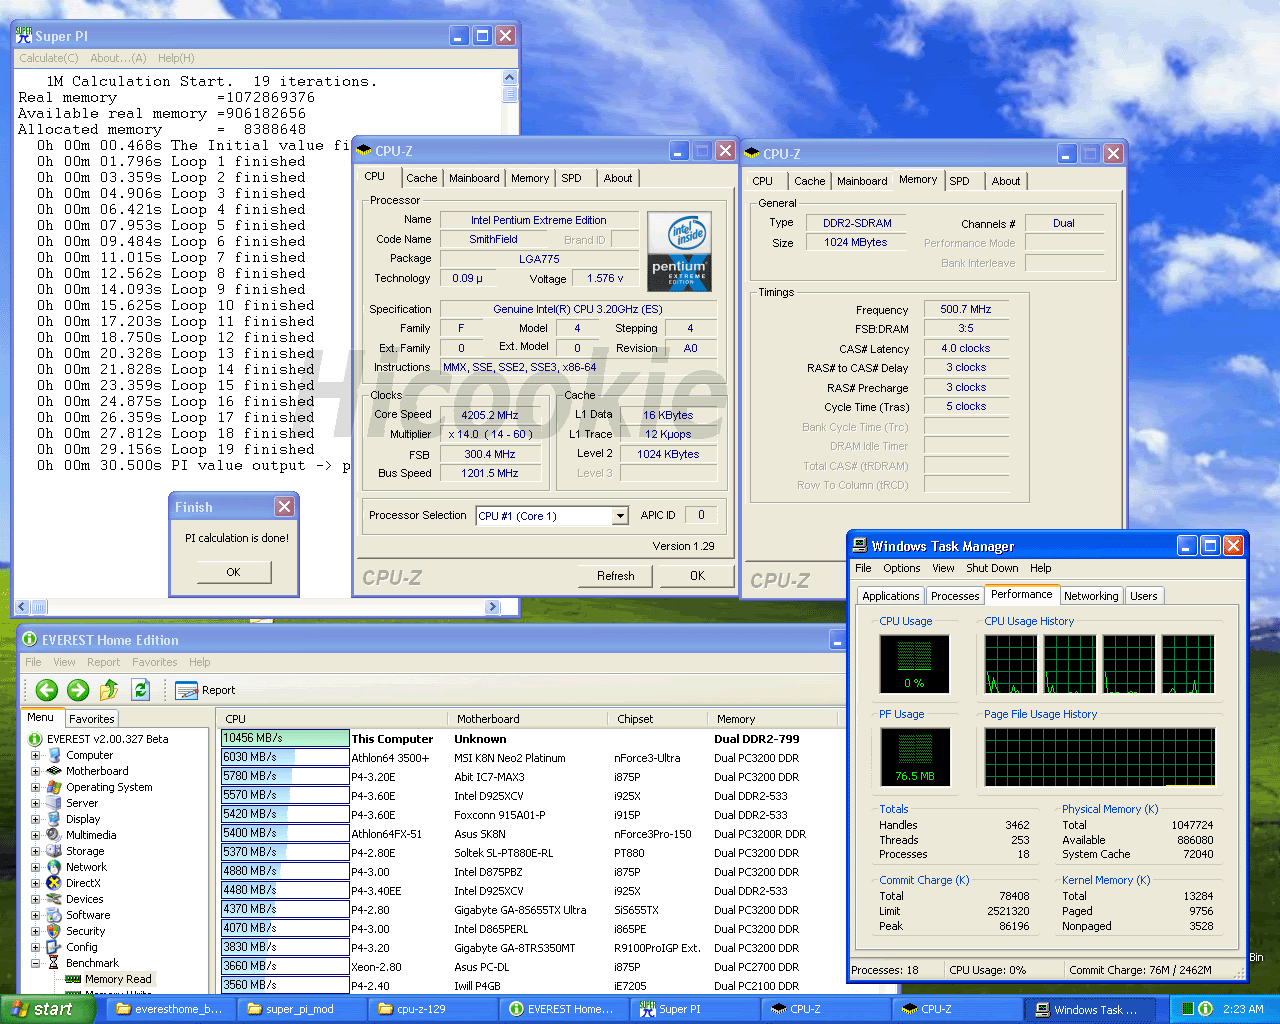Open the Cache tab in left CPU-Z window
This screenshot has height=1024, width=1280.
tap(421, 178)
